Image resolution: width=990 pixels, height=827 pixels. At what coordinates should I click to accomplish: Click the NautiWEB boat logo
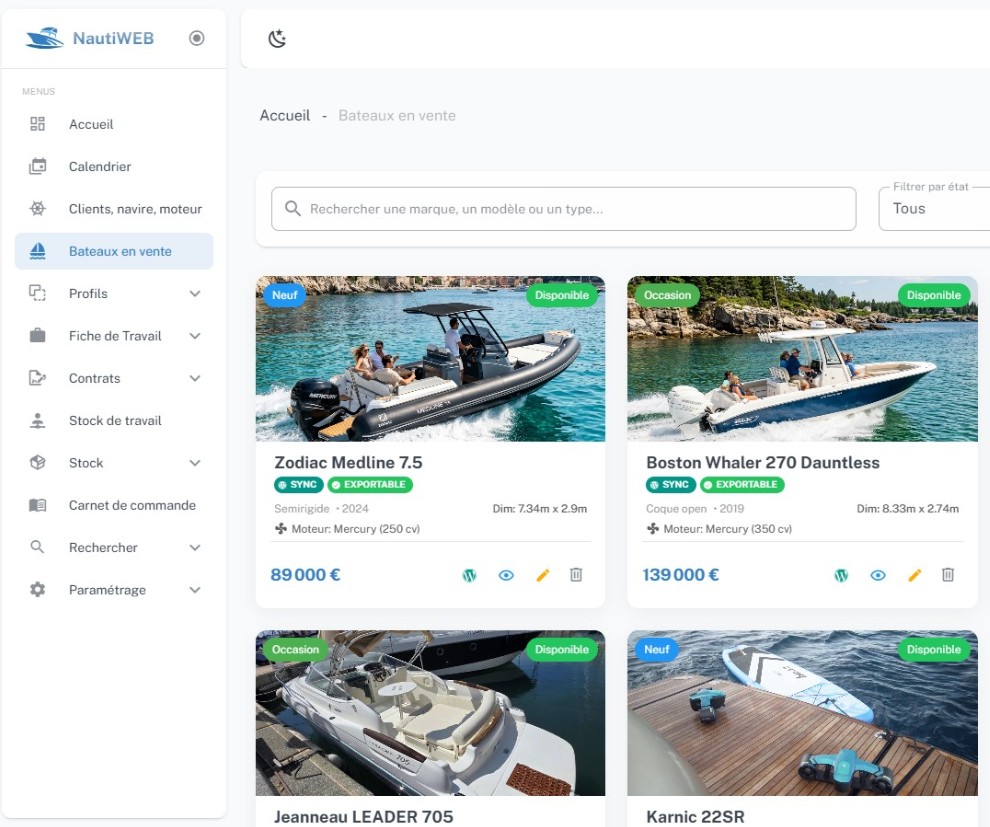44,38
